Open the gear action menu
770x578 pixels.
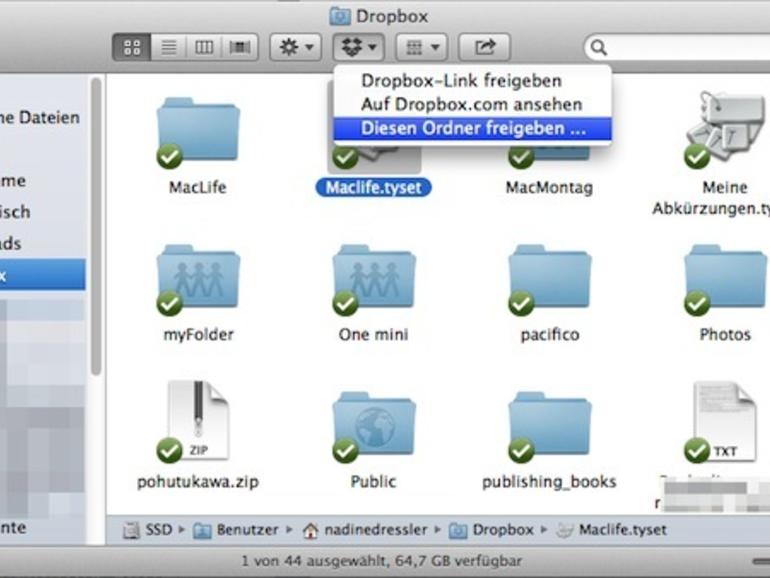(296, 47)
